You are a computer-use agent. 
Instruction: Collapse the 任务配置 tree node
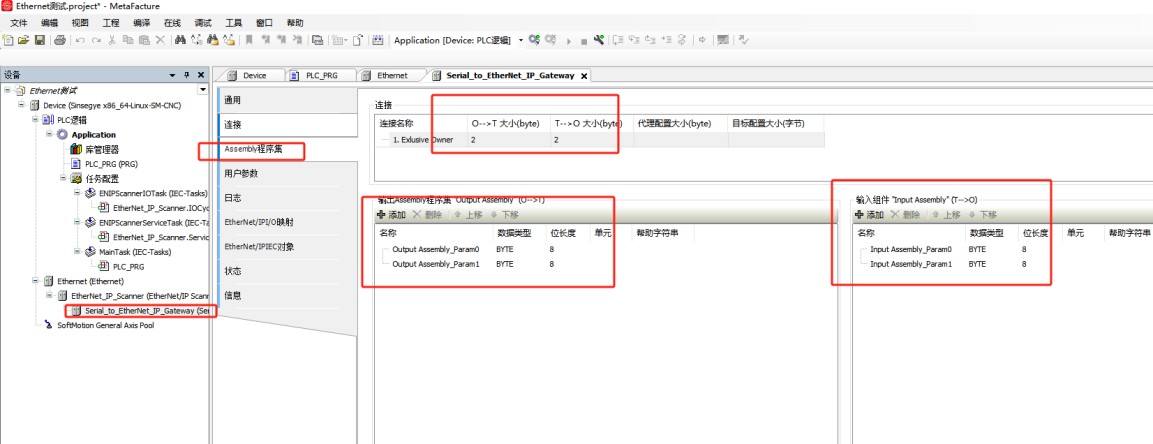pos(62,178)
